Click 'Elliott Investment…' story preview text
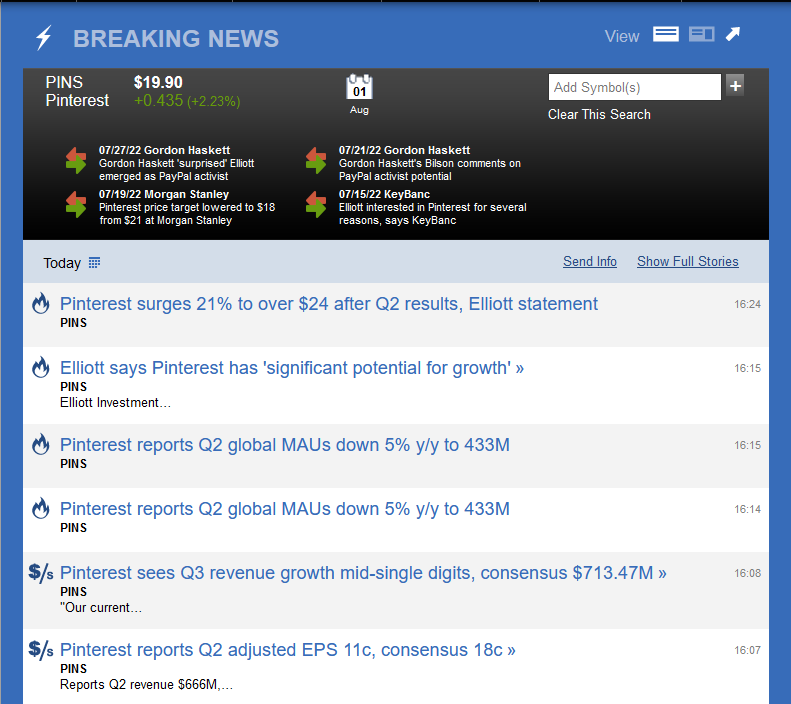The image size is (791, 704). pyautogui.click(x=115, y=403)
